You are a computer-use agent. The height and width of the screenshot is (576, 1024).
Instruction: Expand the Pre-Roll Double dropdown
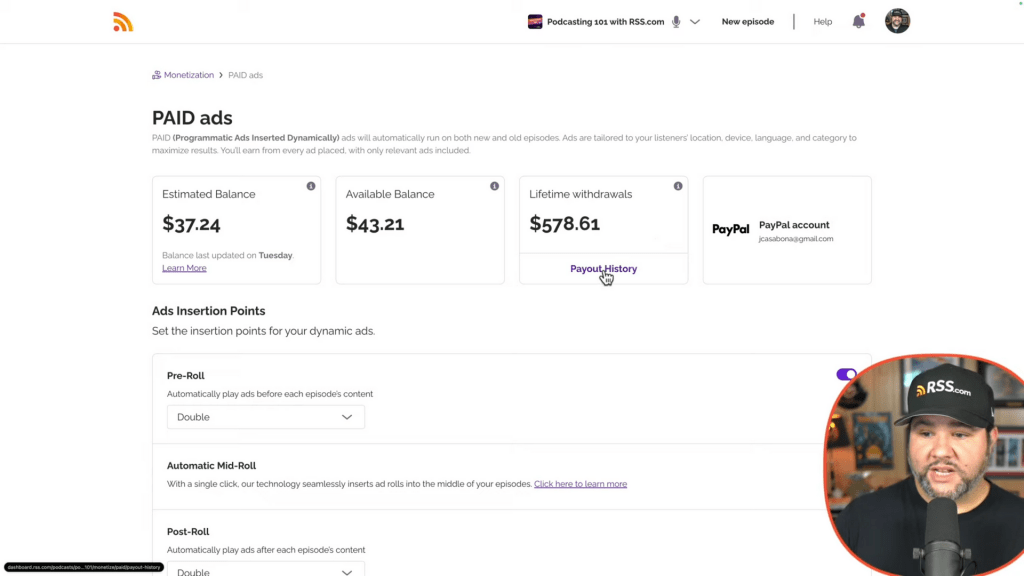tap(265, 417)
